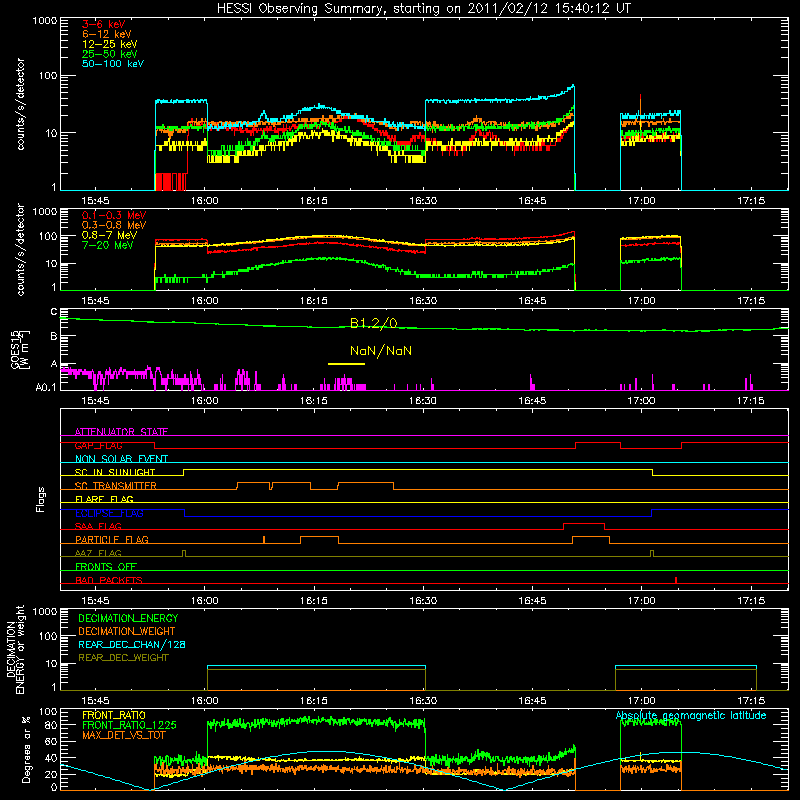Select the SAA_FLAG label
Viewport: 800px width, 800px height.
pyautogui.click(x=98, y=526)
